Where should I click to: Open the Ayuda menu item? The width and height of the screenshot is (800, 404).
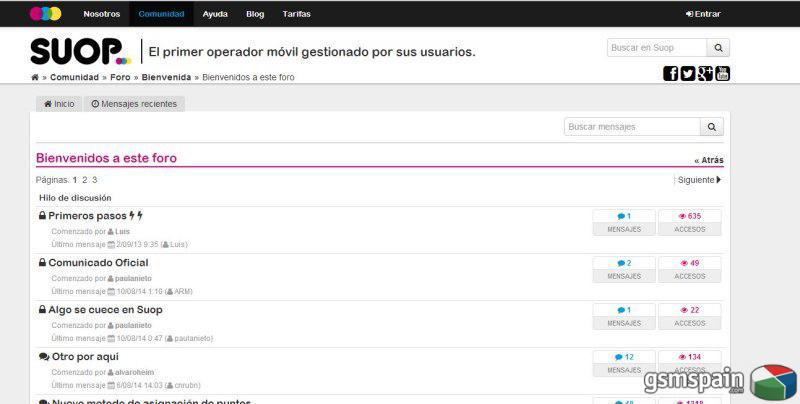(x=215, y=14)
